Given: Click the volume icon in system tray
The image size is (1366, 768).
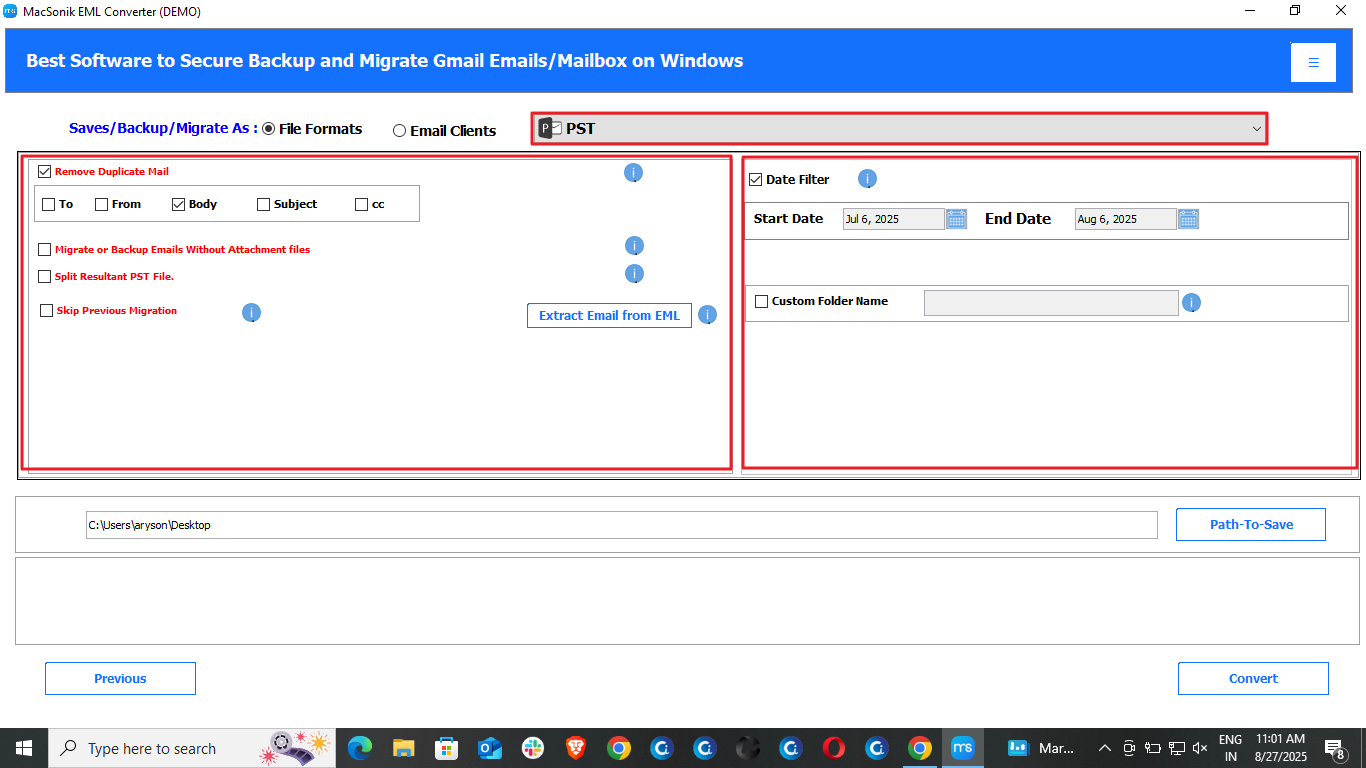Looking at the screenshot, I should pos(1200,748).
